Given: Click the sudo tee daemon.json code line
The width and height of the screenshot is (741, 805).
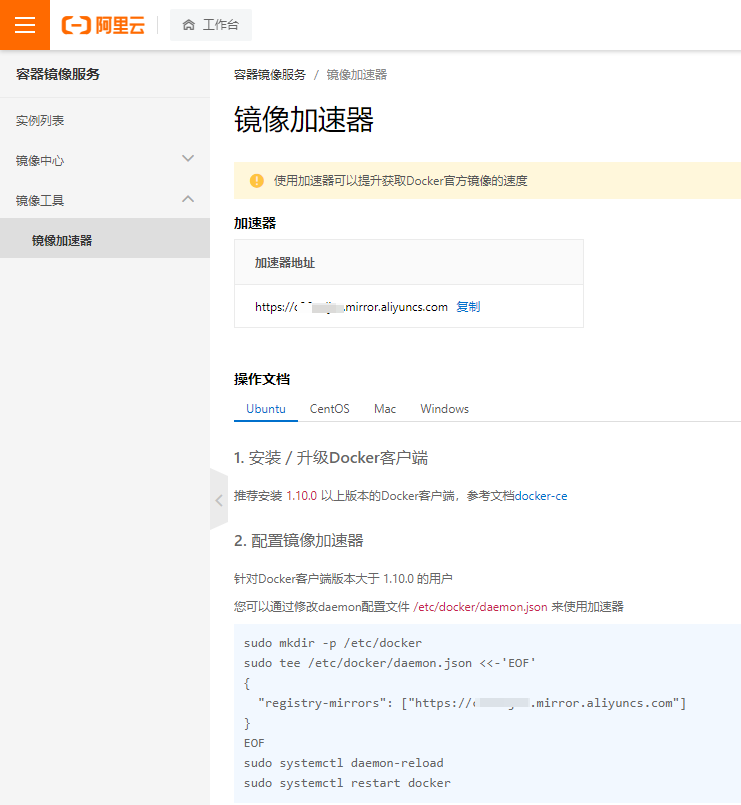Looking at the screenshot, I should pyautogui.click(x=390, y=663).
